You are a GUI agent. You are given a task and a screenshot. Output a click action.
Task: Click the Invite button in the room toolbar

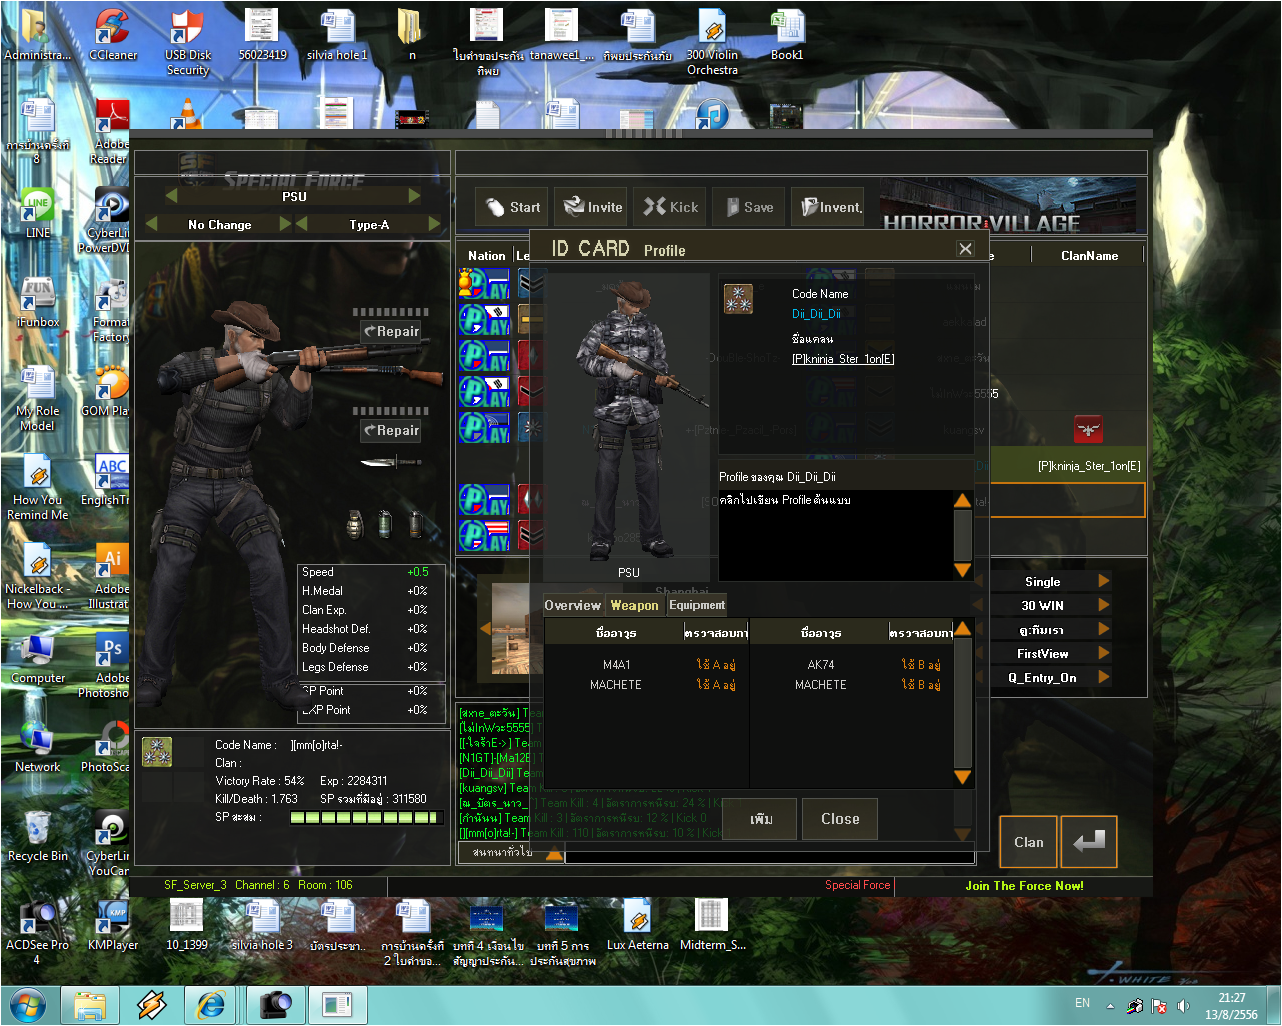tap(591, 207)
